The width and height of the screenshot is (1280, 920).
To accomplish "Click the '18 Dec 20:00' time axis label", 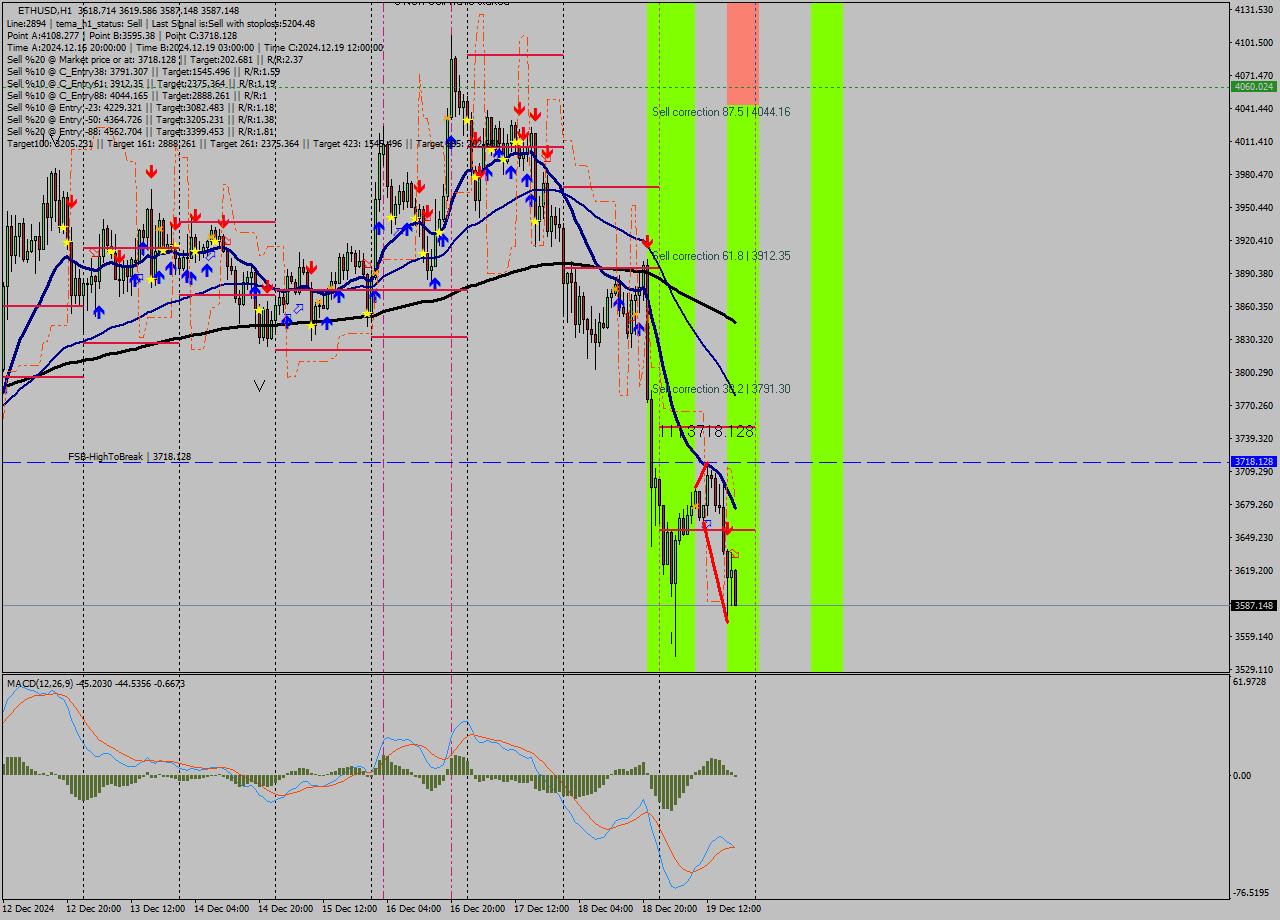I will (669, 909).
